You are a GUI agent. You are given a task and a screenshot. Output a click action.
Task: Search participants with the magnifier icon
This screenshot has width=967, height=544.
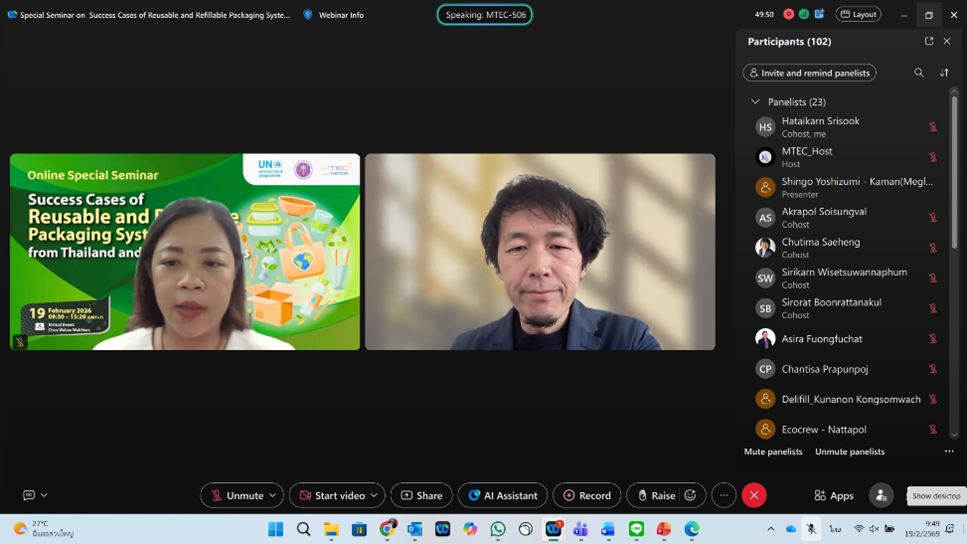pyautogui.click(x=919, y=73)
